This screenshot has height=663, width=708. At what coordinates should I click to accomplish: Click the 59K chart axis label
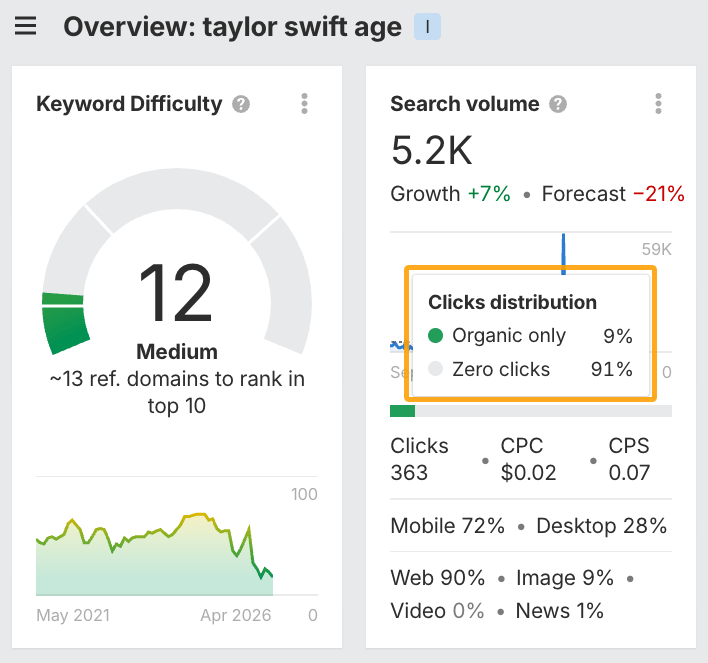657,249
